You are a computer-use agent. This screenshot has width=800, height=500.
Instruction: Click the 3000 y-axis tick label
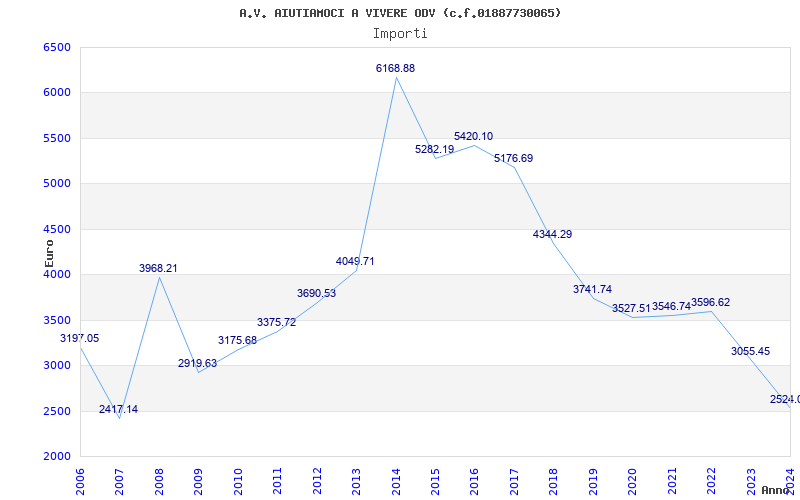(57, 366)
